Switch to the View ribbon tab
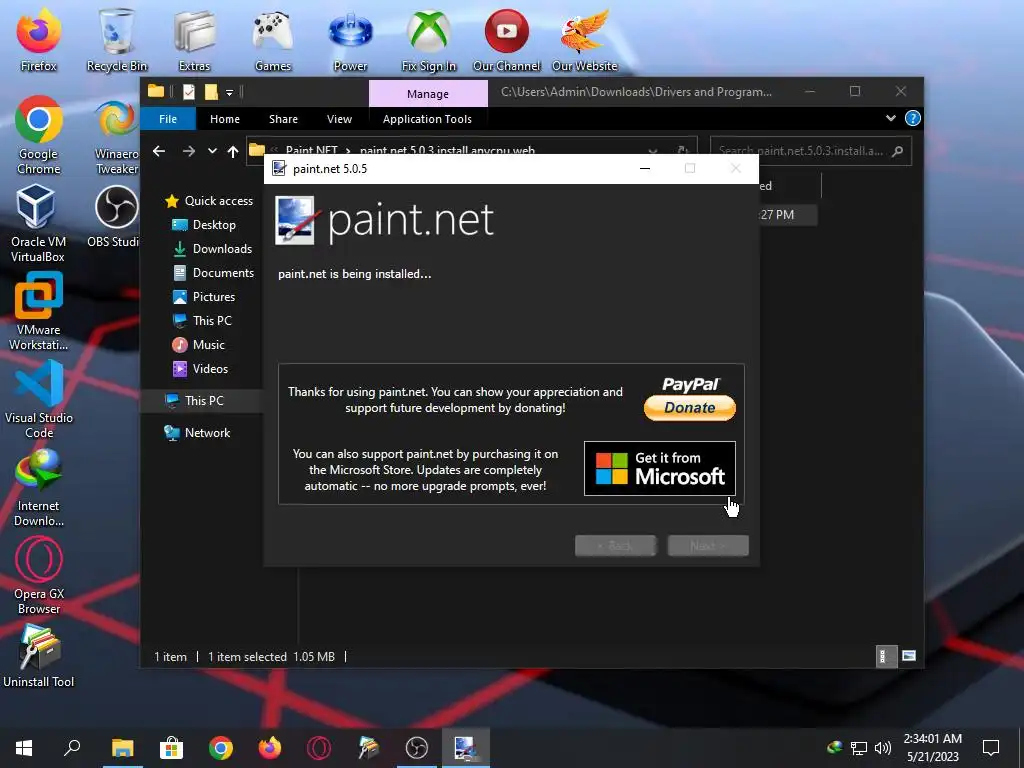The height and width of the screenshot is (768, 1024). tap(339, 119)
